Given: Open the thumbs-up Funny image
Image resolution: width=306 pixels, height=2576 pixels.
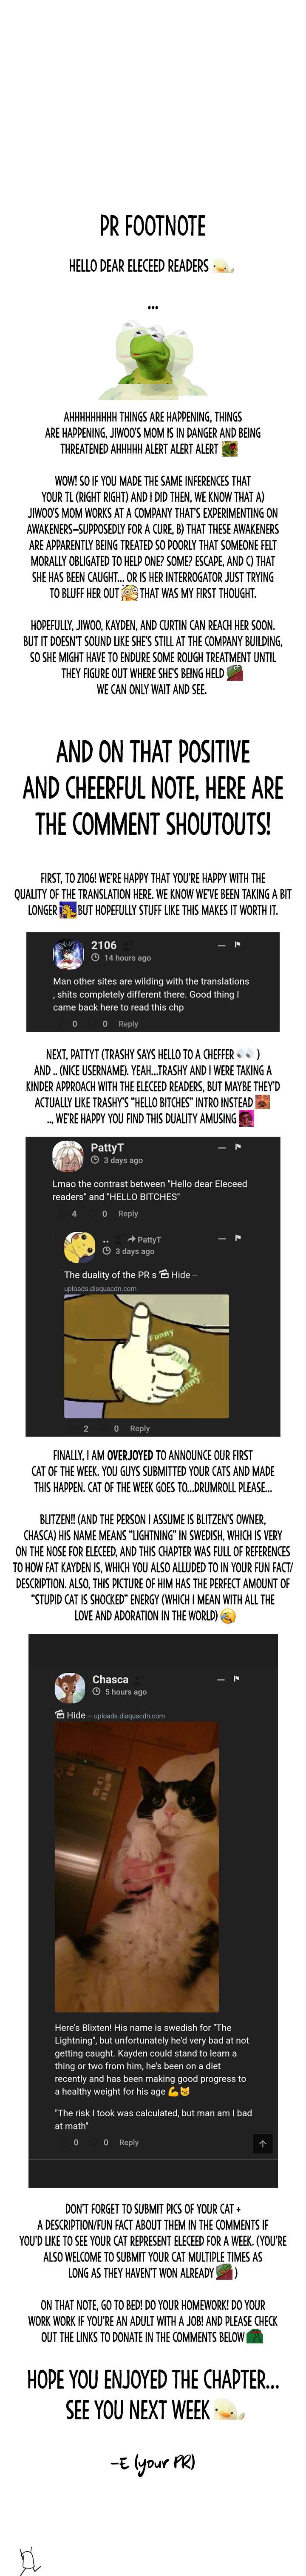Looking at the screenshot, I should (146, 1356).
